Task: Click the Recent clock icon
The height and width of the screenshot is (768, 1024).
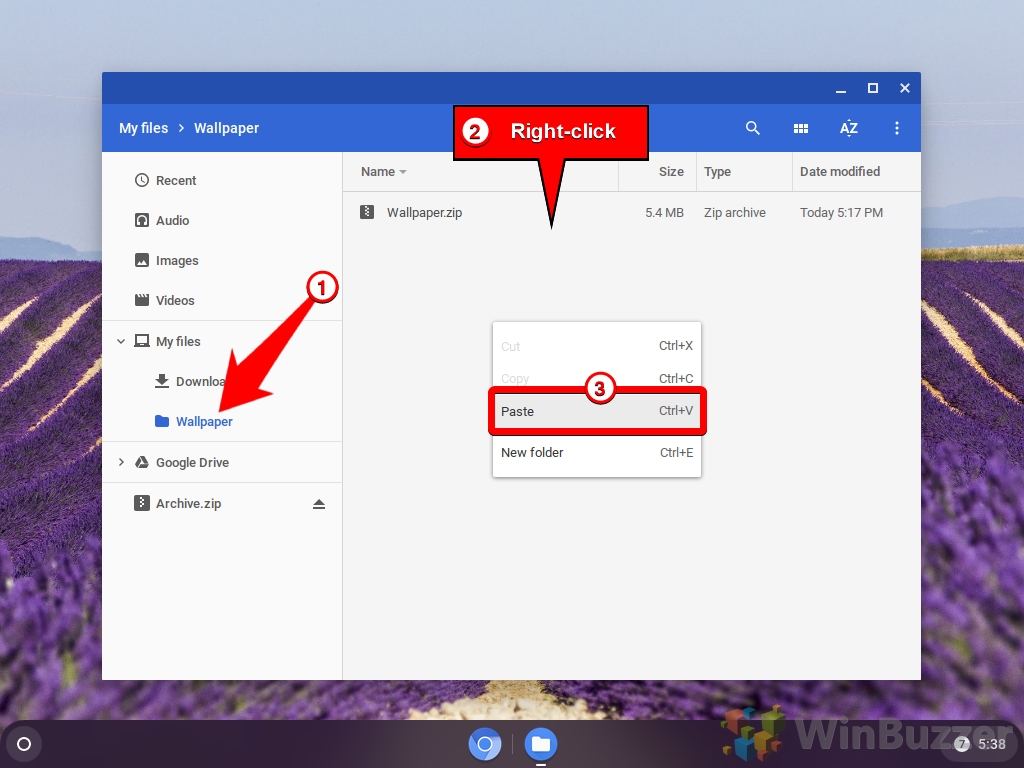Action: 142,180
